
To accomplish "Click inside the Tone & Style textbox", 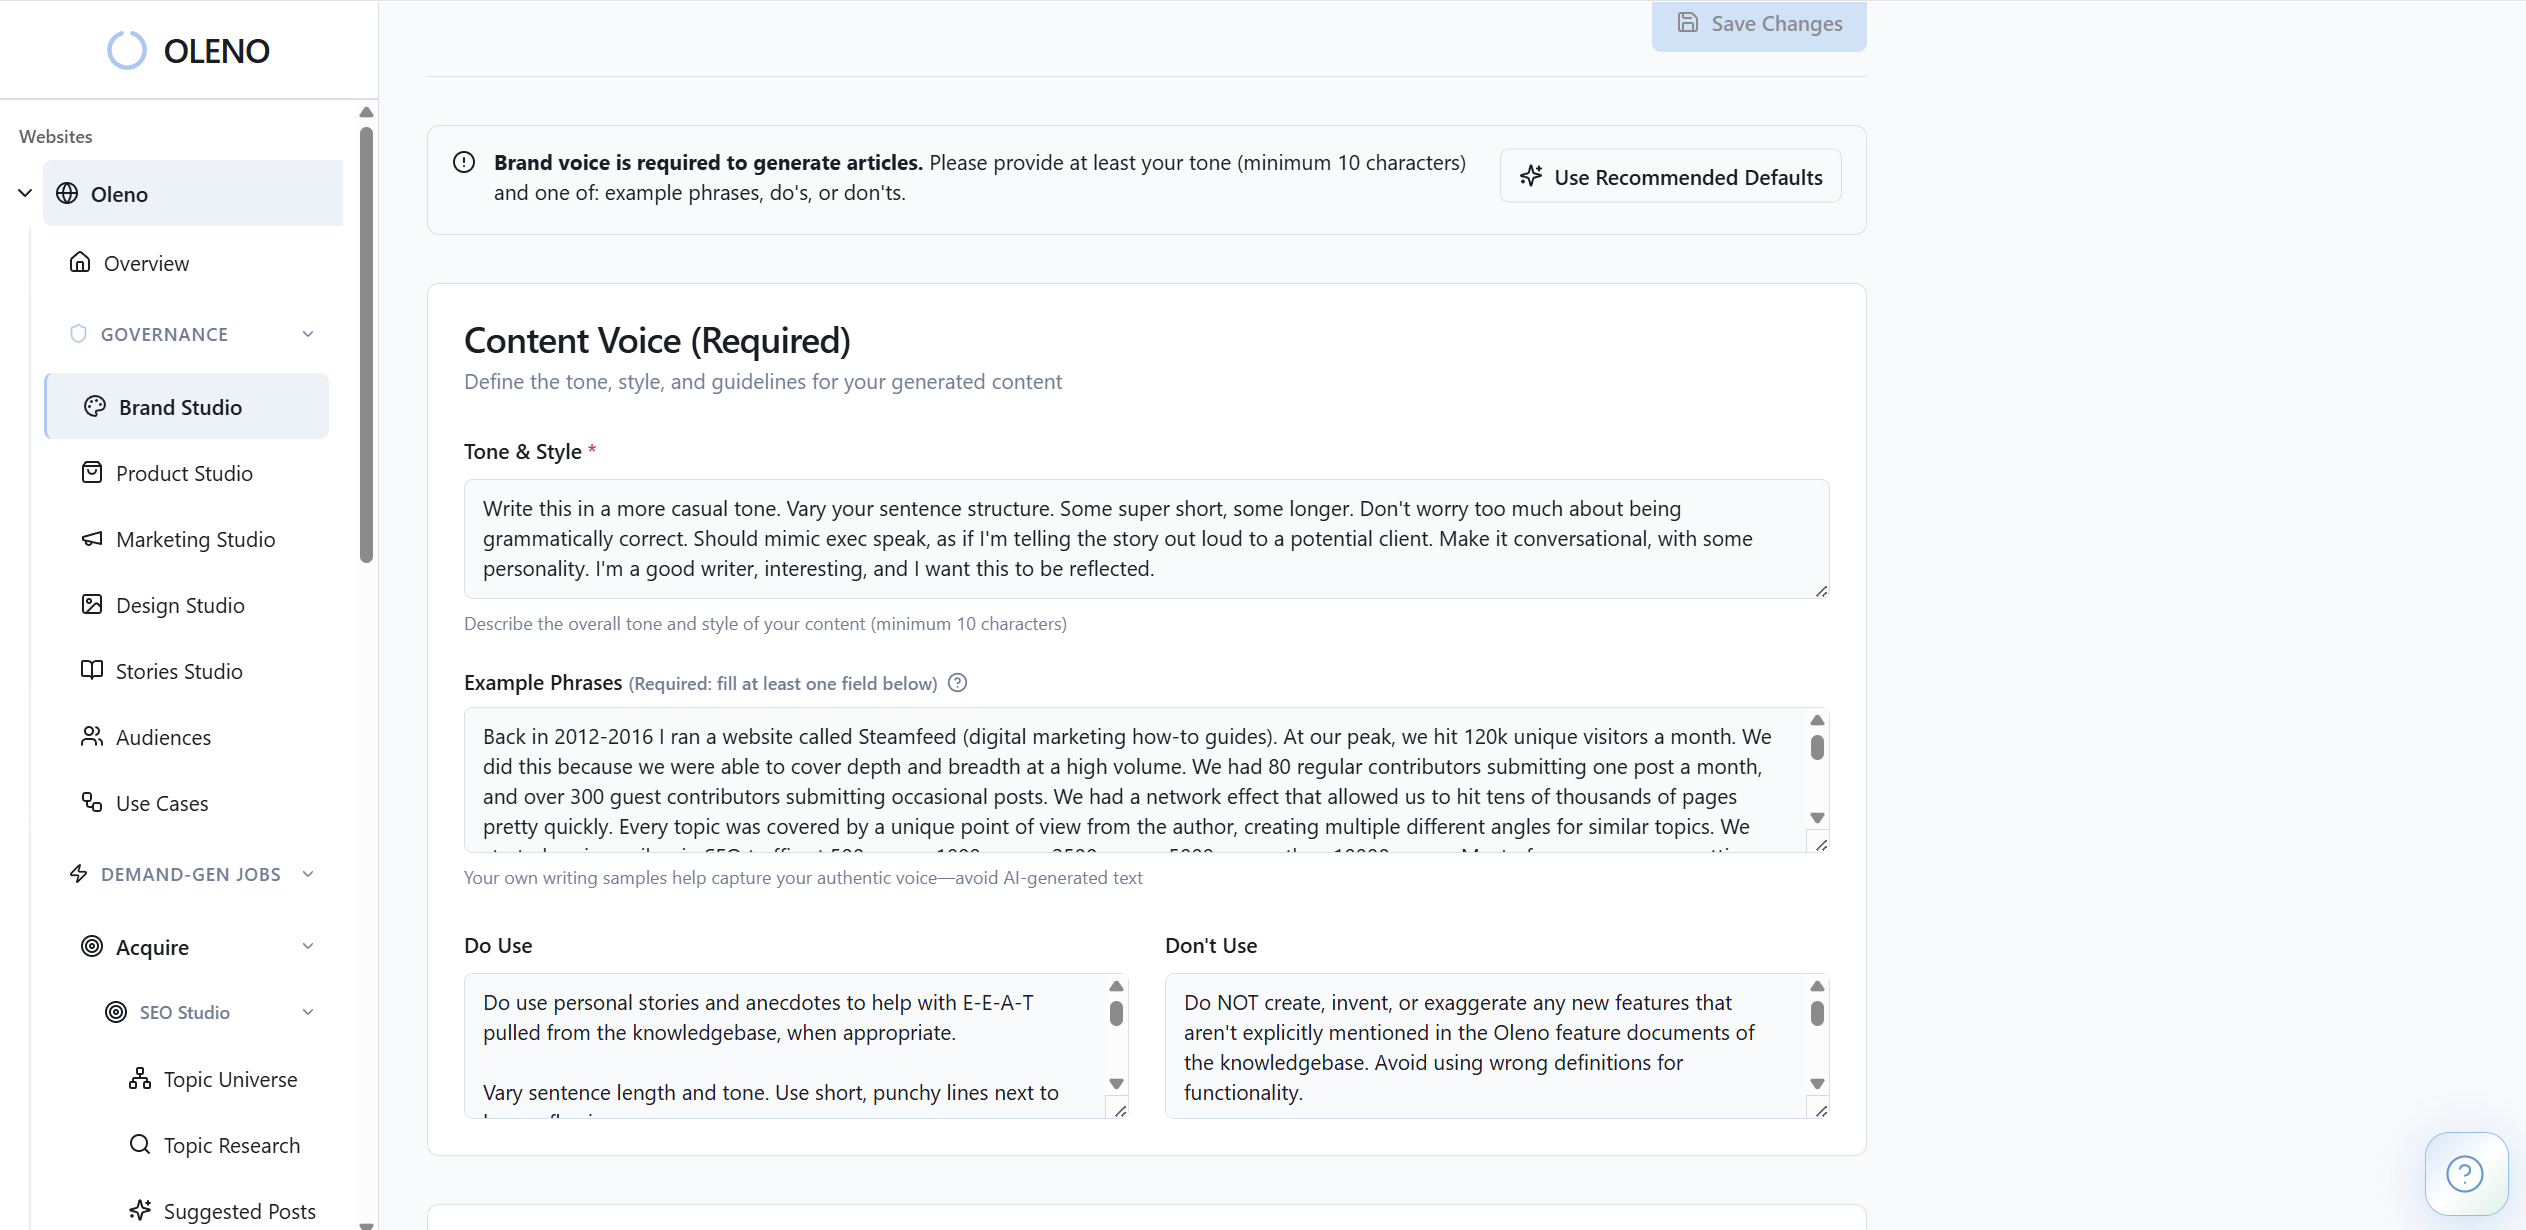I will [x=1145, y=539].
